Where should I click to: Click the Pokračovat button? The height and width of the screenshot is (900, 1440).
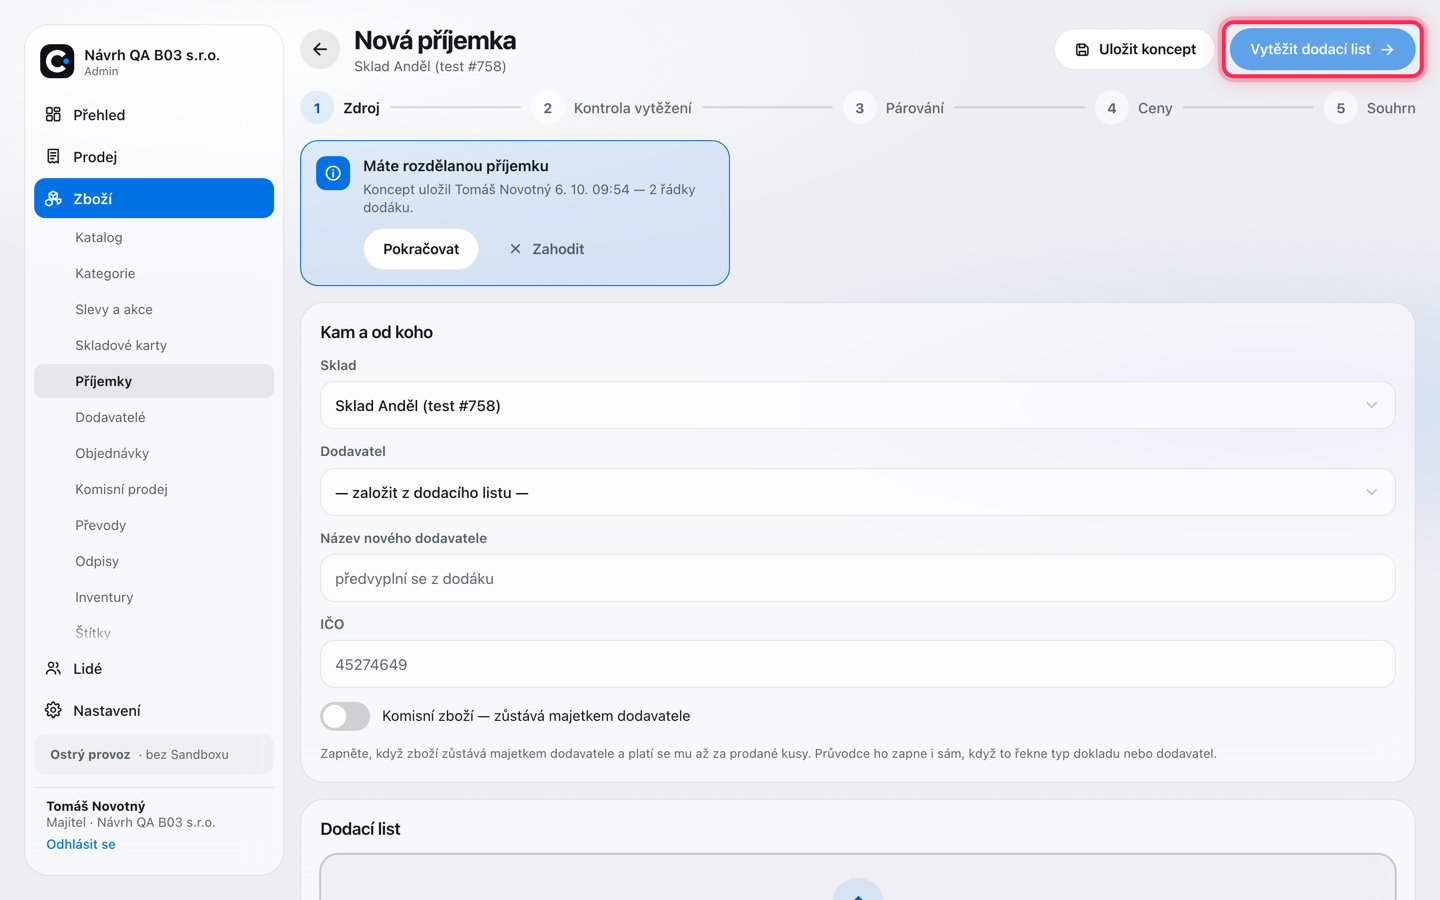pyautogui.click(x=421, y=249)
